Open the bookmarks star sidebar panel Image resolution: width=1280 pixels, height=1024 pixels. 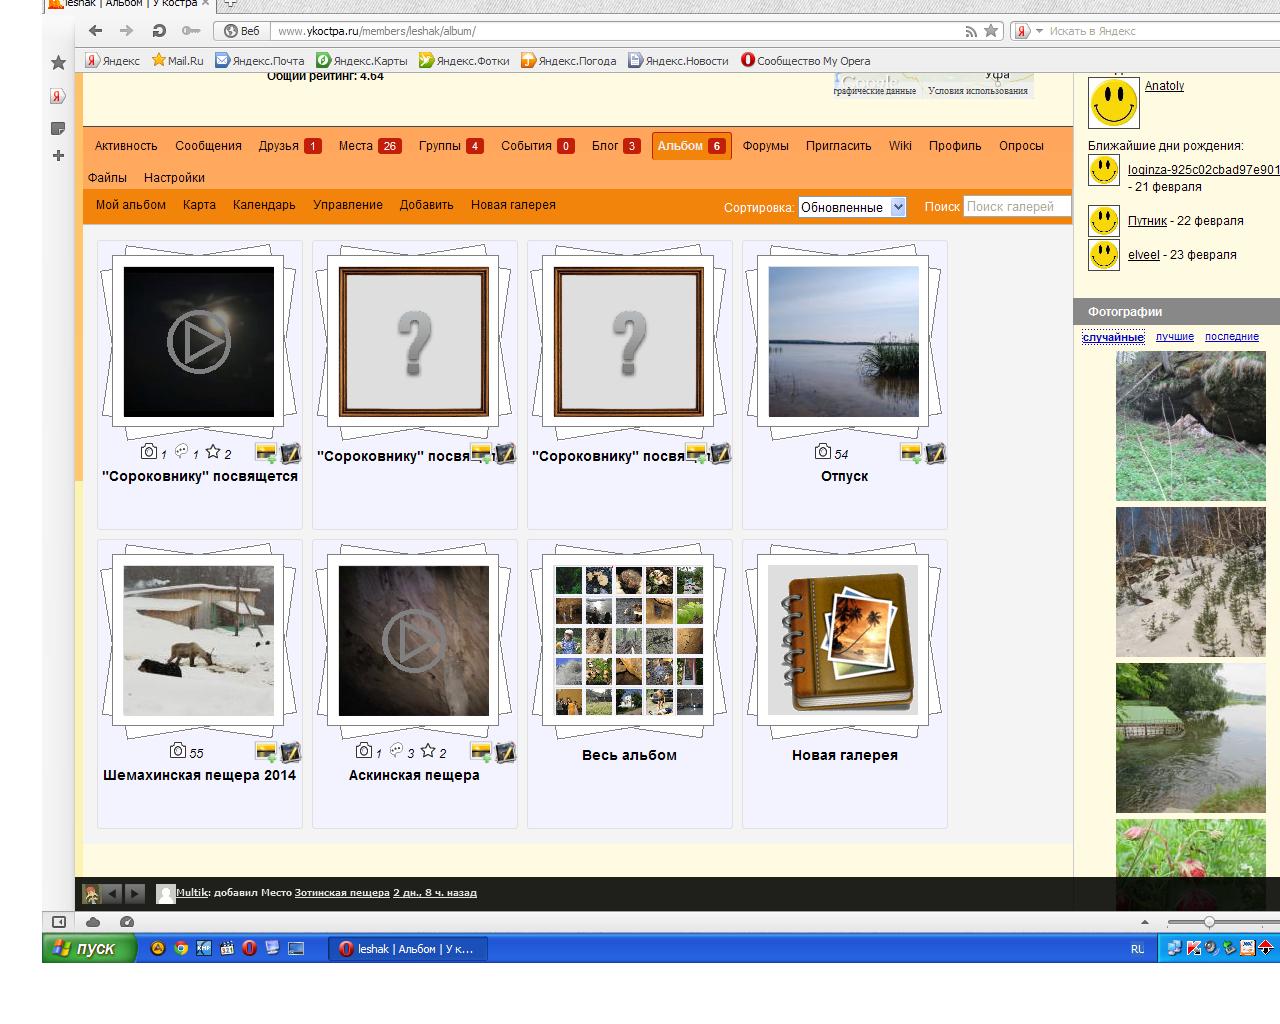(x=58, y=63)
